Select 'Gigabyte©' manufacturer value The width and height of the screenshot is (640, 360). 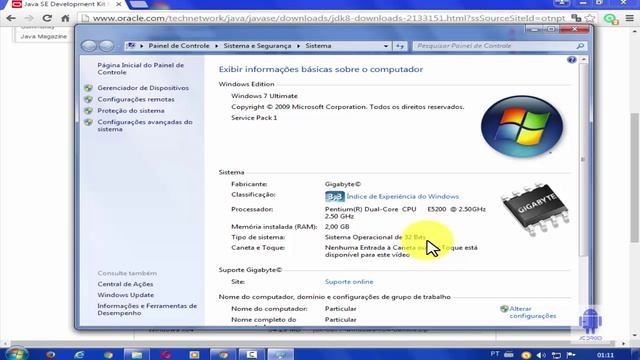(x=343, y=184)
